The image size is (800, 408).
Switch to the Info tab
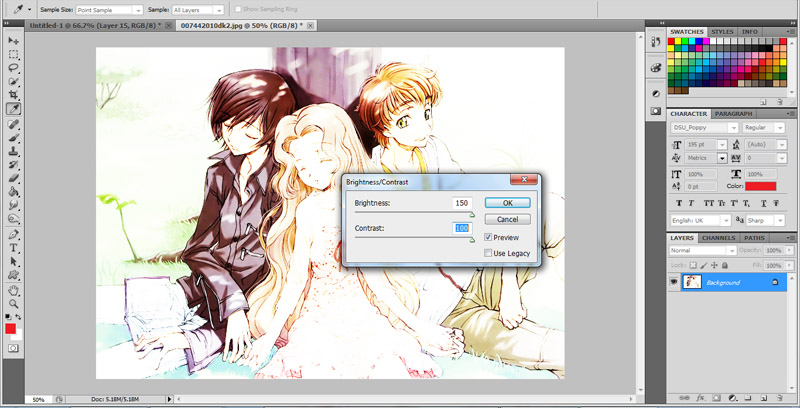(x=749, y=32)
